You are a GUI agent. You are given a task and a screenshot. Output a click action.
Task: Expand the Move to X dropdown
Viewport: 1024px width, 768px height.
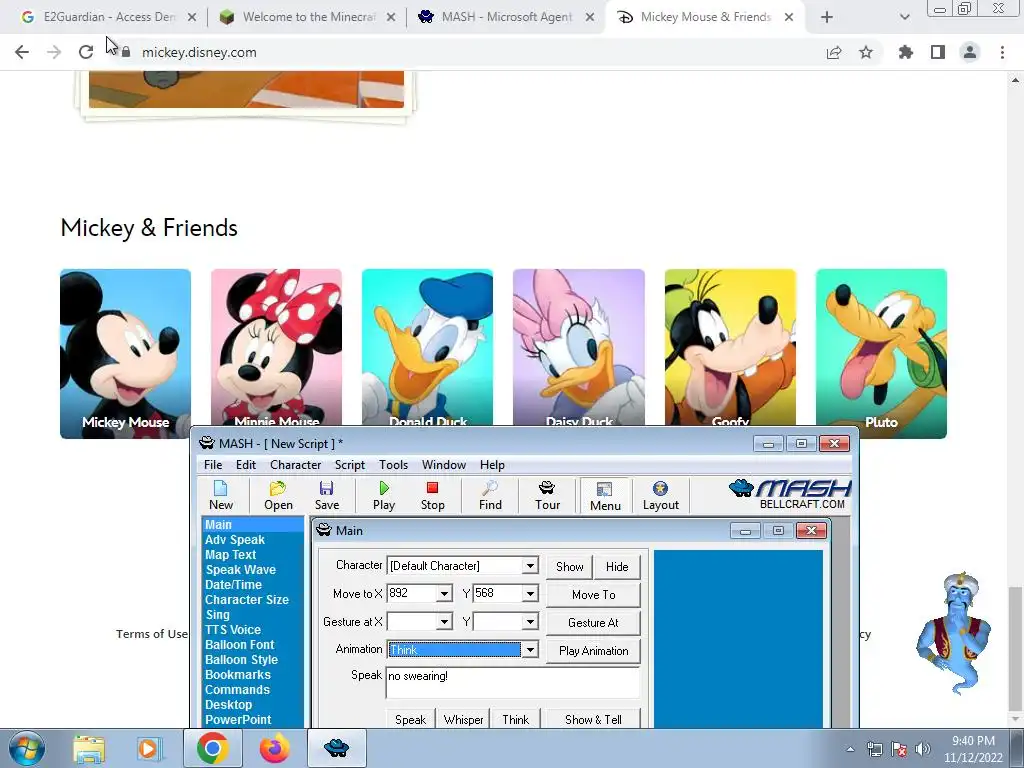[444, 593]
